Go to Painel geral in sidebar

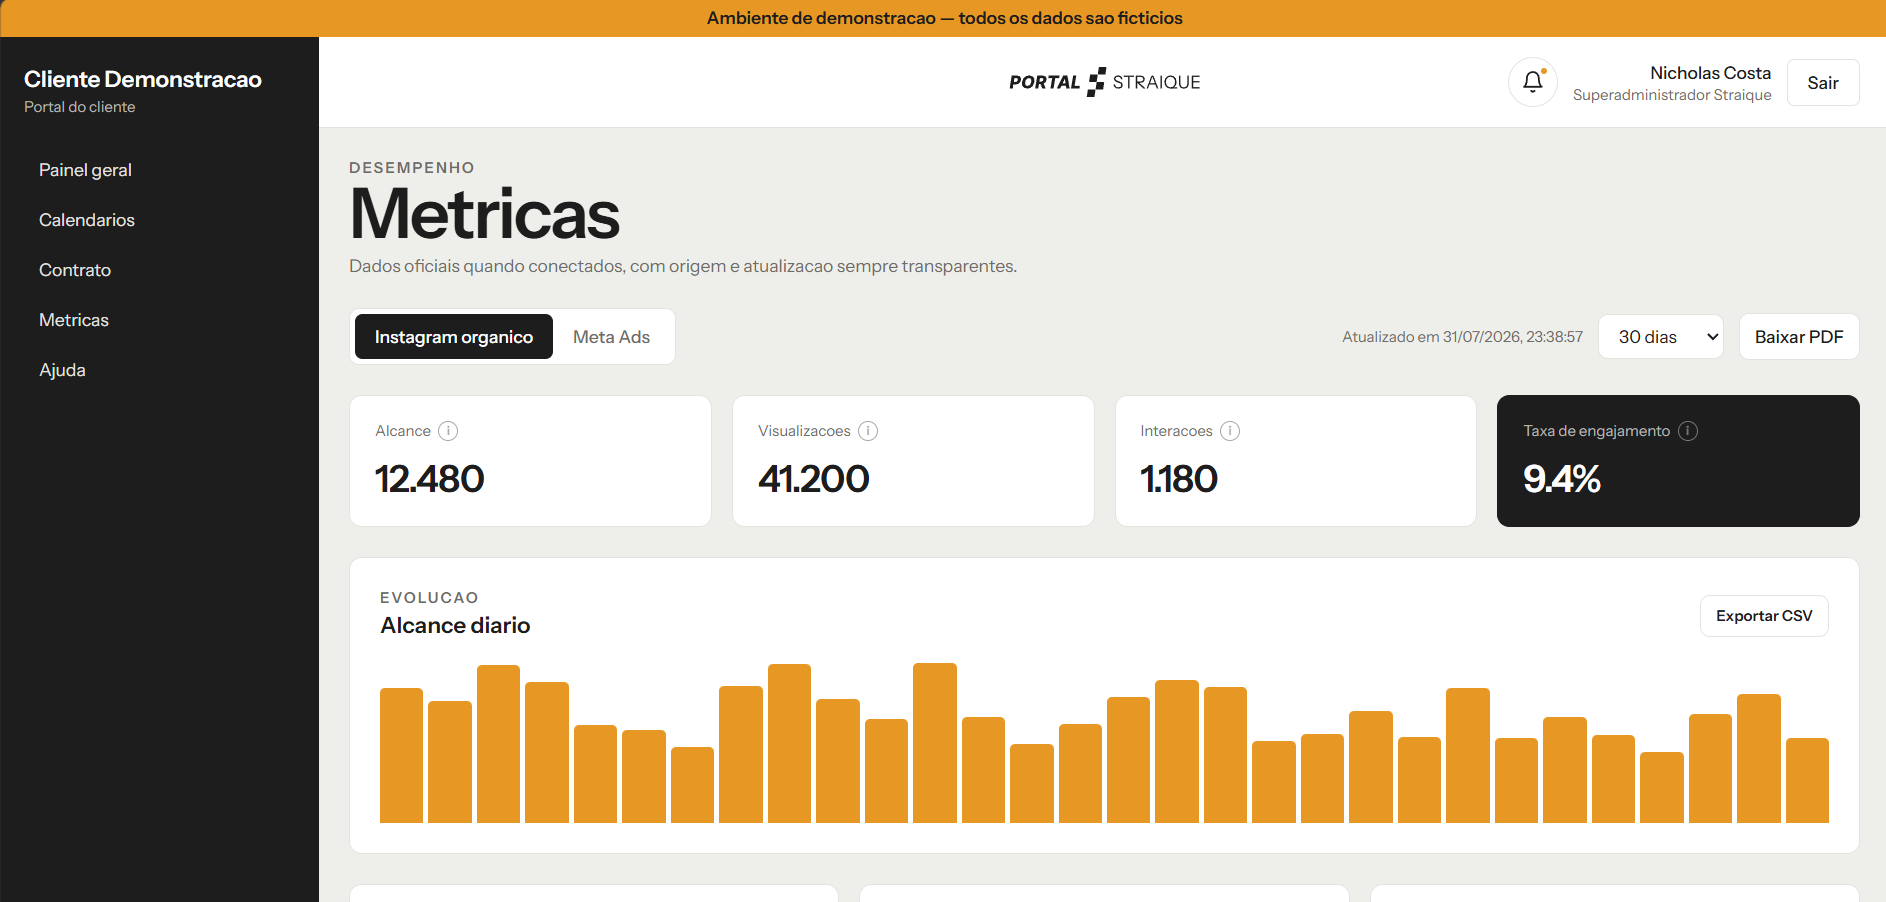coord(85,170)
